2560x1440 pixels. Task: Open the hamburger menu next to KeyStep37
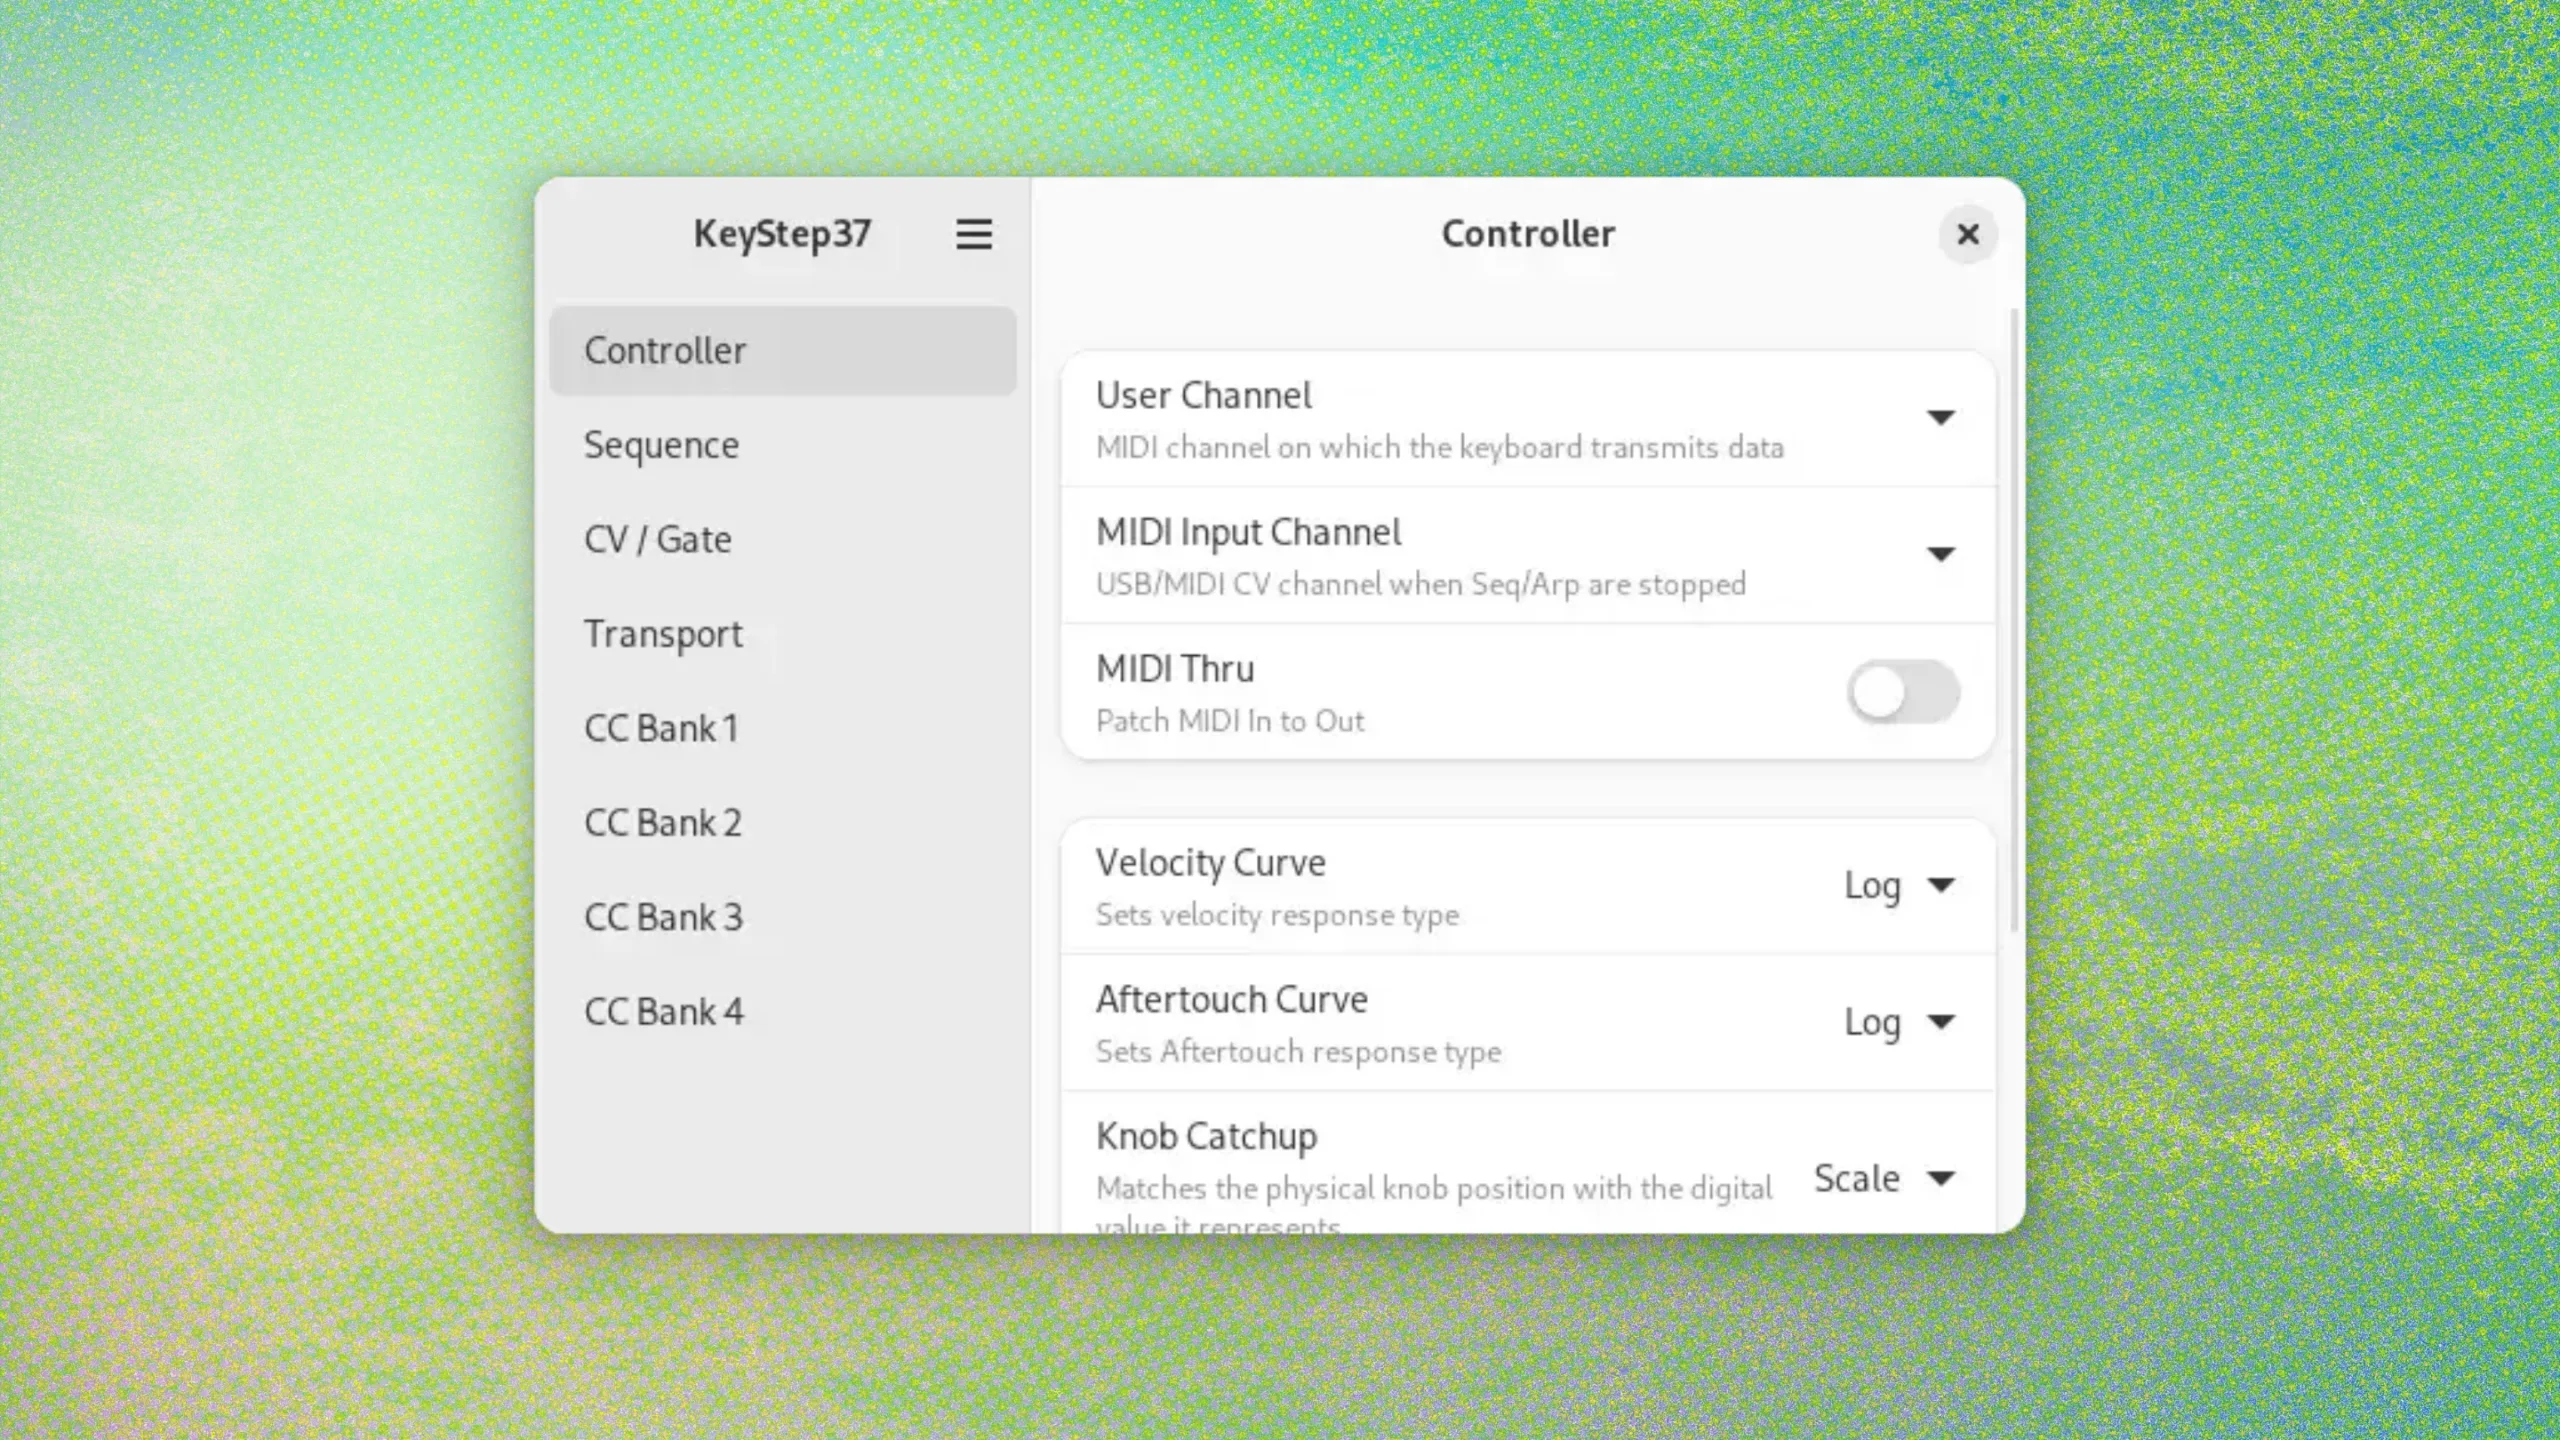click(974, 235)
